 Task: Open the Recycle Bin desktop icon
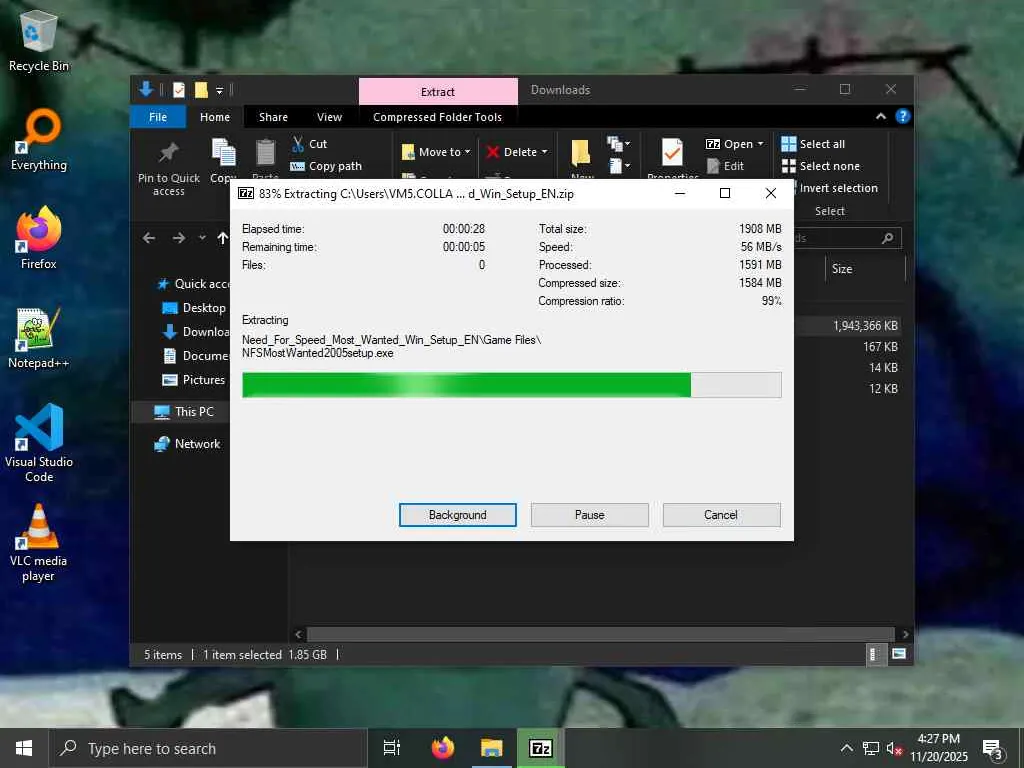point(39,40)
